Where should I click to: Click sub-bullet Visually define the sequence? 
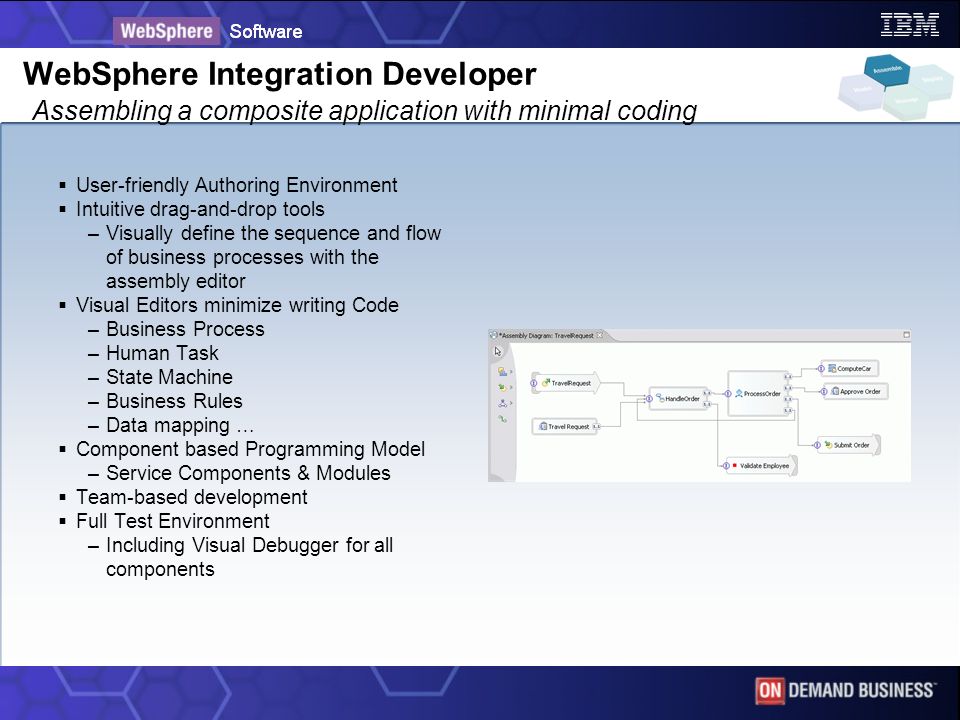pyautogui.click(x=273, y=257)
